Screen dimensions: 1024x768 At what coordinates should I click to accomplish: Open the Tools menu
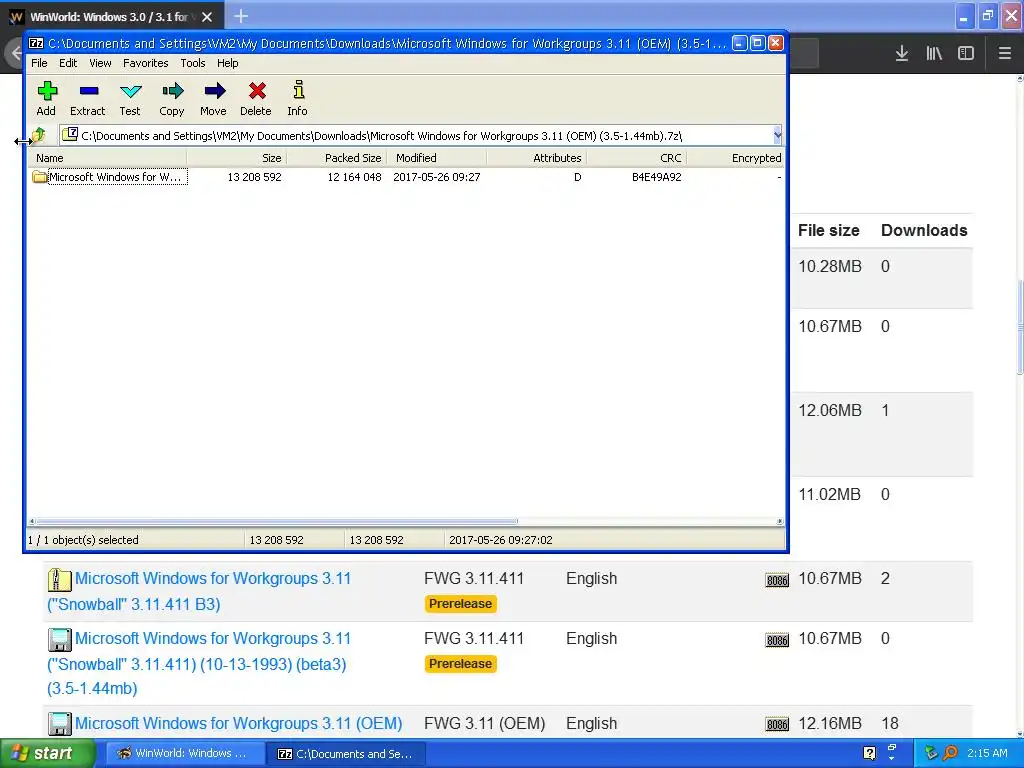tap(193, 63)
